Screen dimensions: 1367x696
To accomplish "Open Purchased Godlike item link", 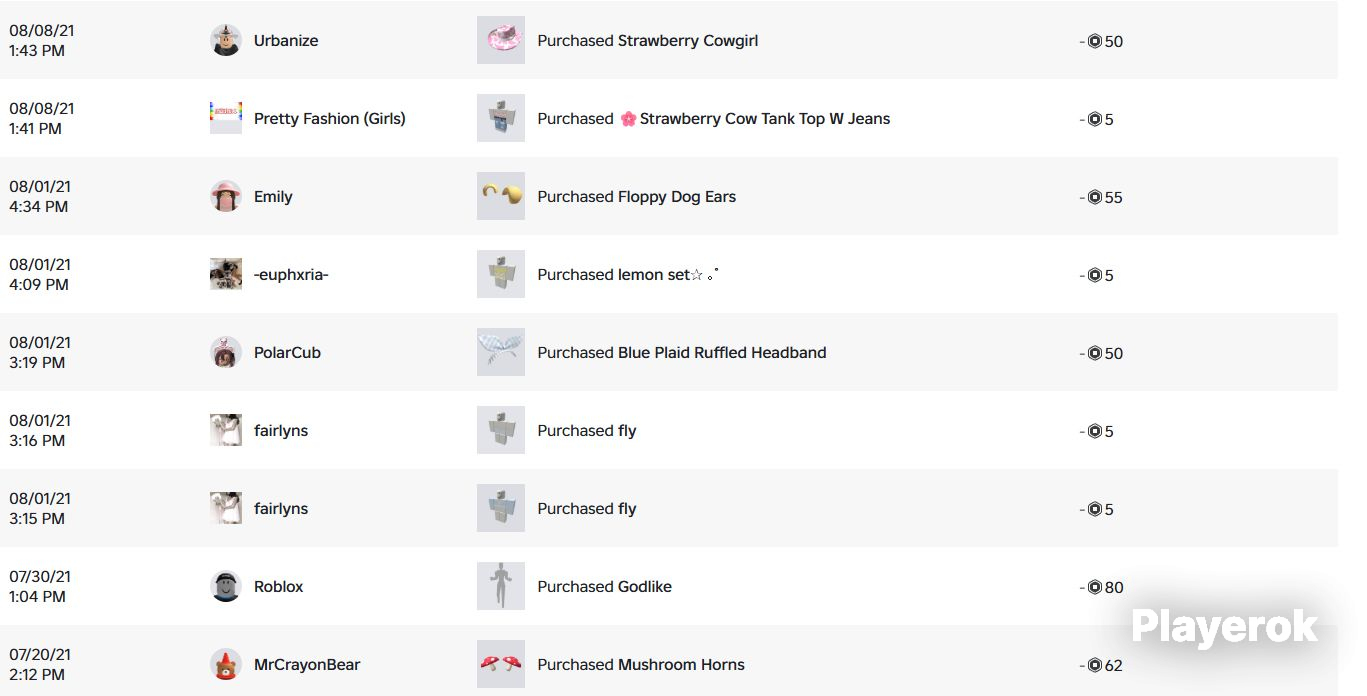I will tap(604, 587).
